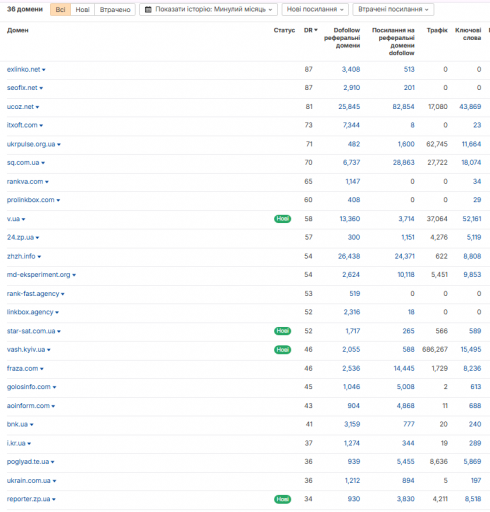The width and height of the screenshot is (490, 512).
Task: Click the 'Dofollow реферальні домени' header
Action: 342,38
